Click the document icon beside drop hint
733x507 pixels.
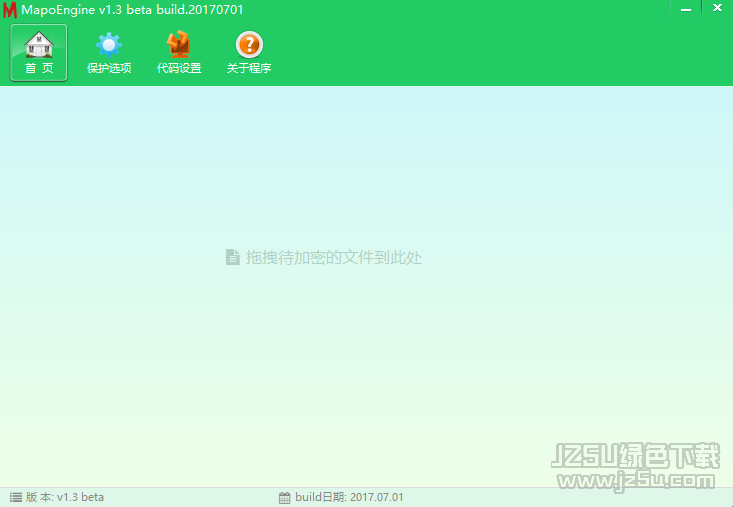click(x=232, y=257)
